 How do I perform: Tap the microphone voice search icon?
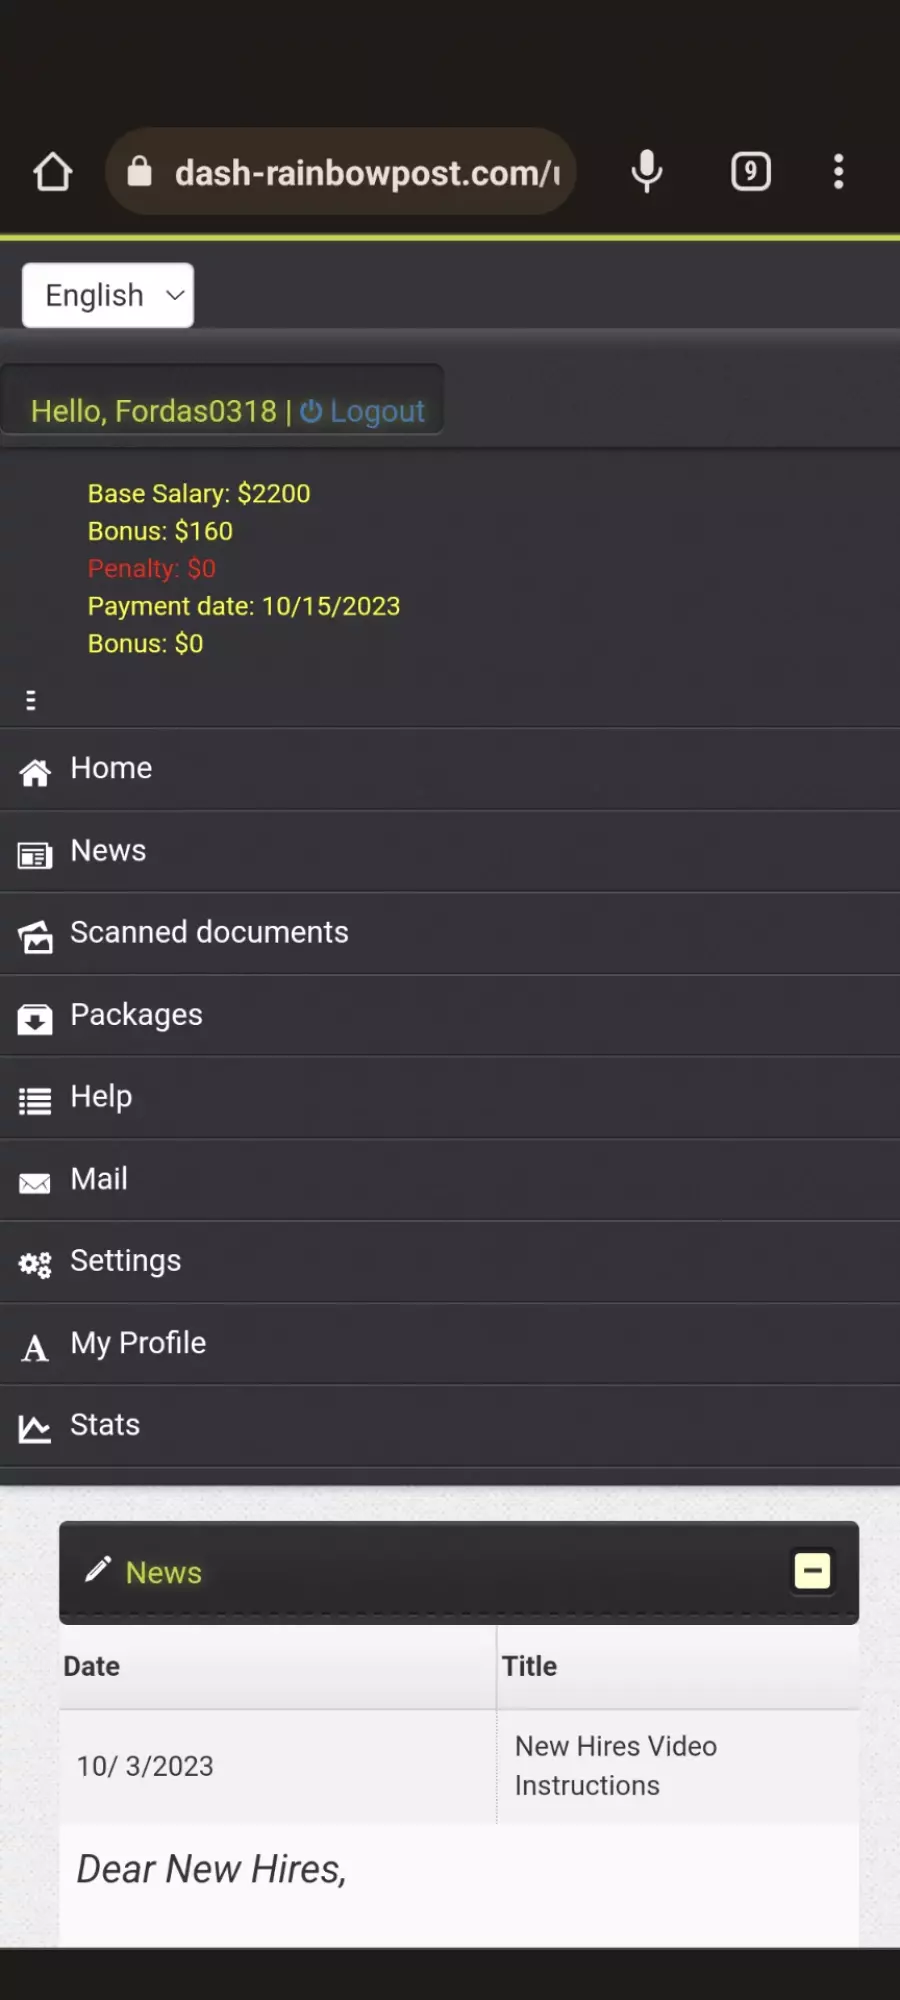[x=647, y=172]
